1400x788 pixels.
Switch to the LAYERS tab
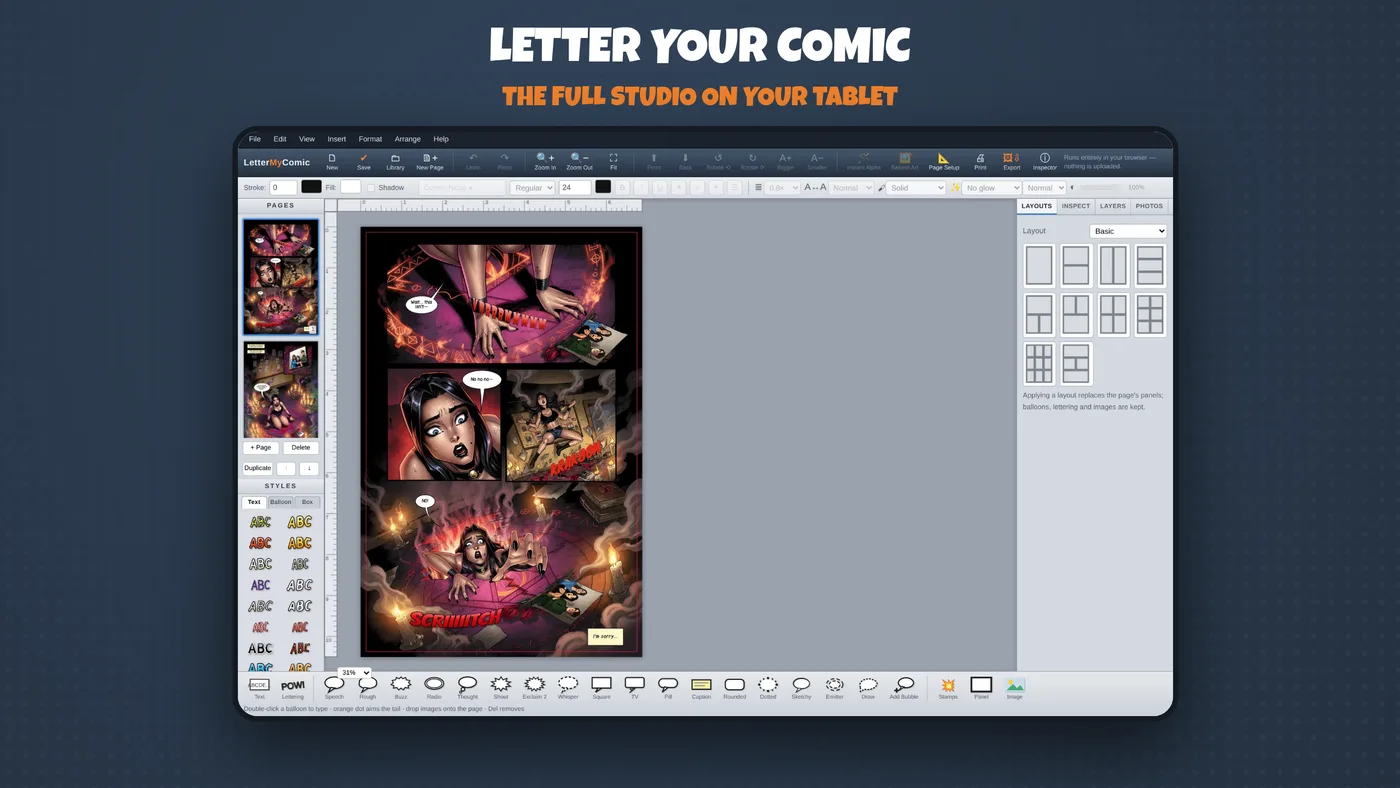(x=1113, y=206)
